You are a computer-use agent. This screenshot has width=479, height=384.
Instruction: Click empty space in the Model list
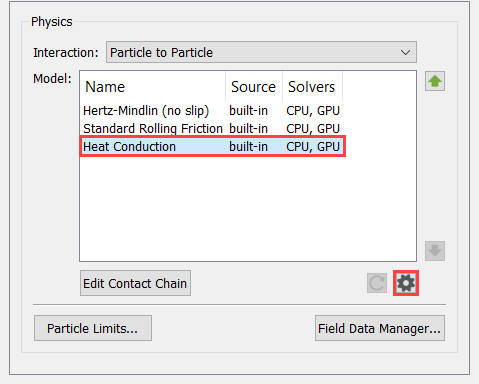248,208
